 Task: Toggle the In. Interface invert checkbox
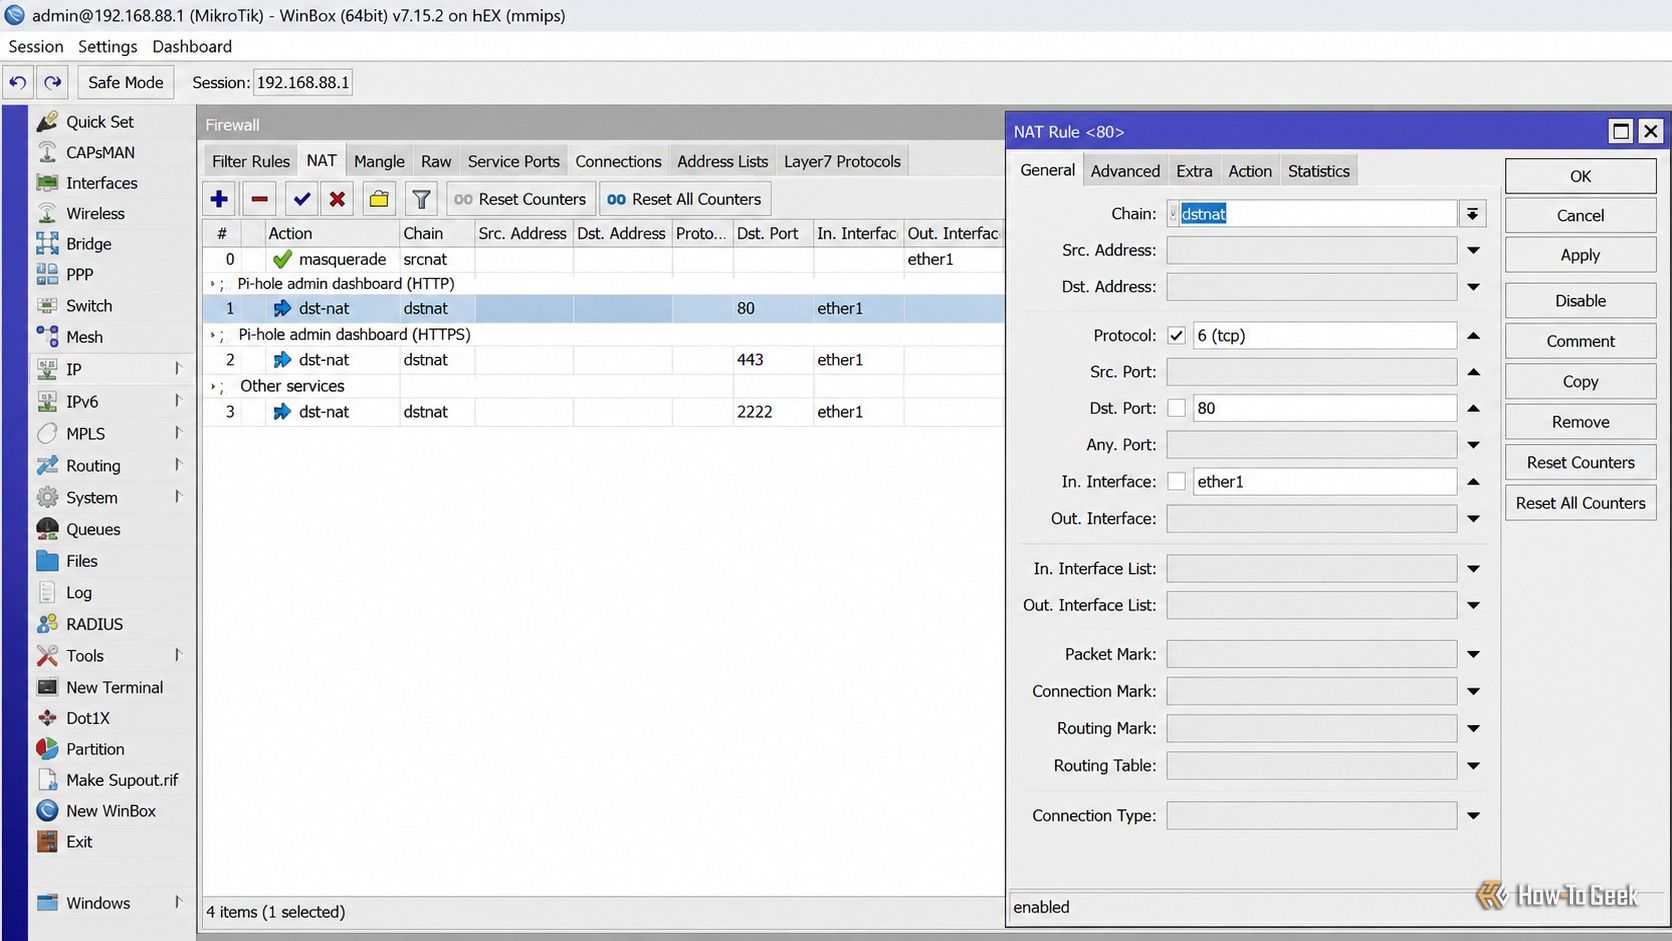coord(1176,481)
